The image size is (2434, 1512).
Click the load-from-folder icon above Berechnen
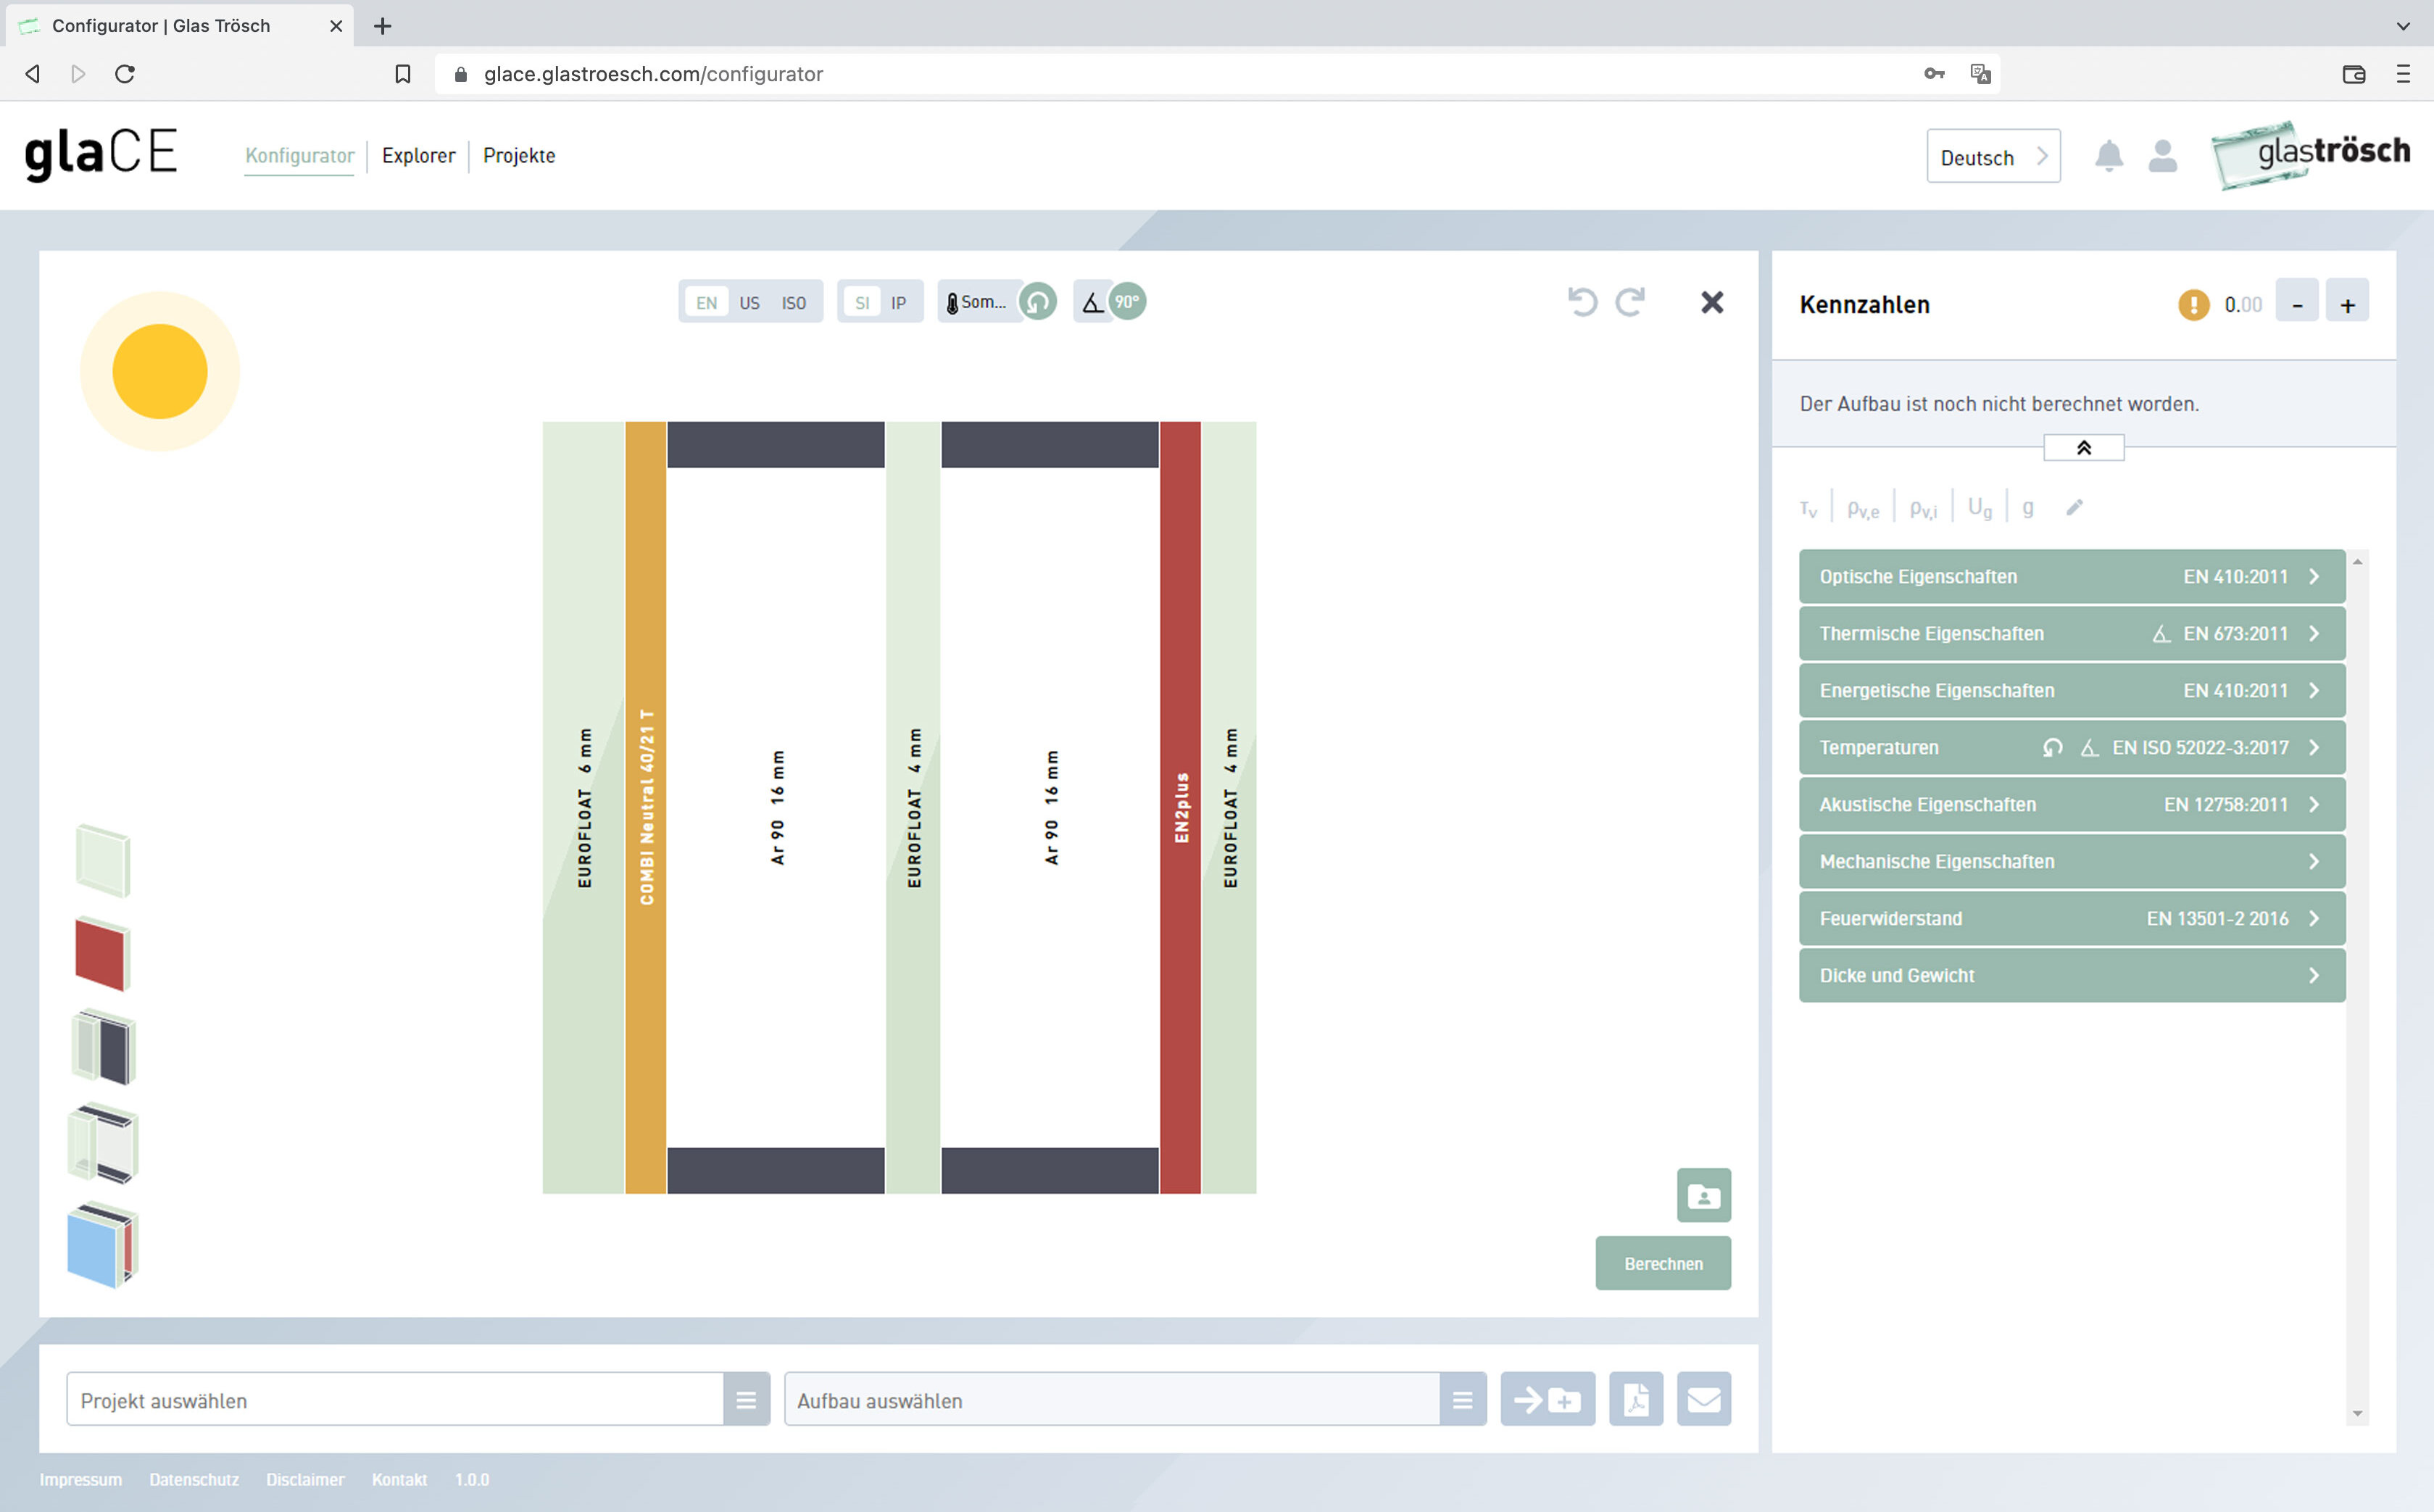(x=1704, y=1195)
